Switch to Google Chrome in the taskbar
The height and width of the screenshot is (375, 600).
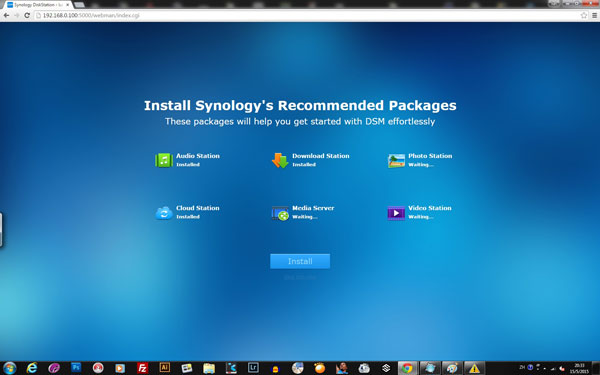pyautogui.click(x=408, y=368)
